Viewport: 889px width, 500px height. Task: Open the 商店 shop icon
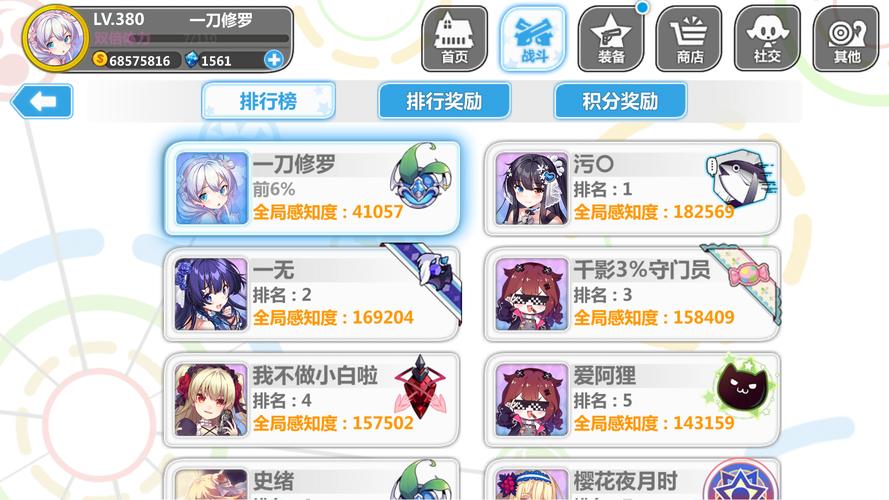point(689,39)
